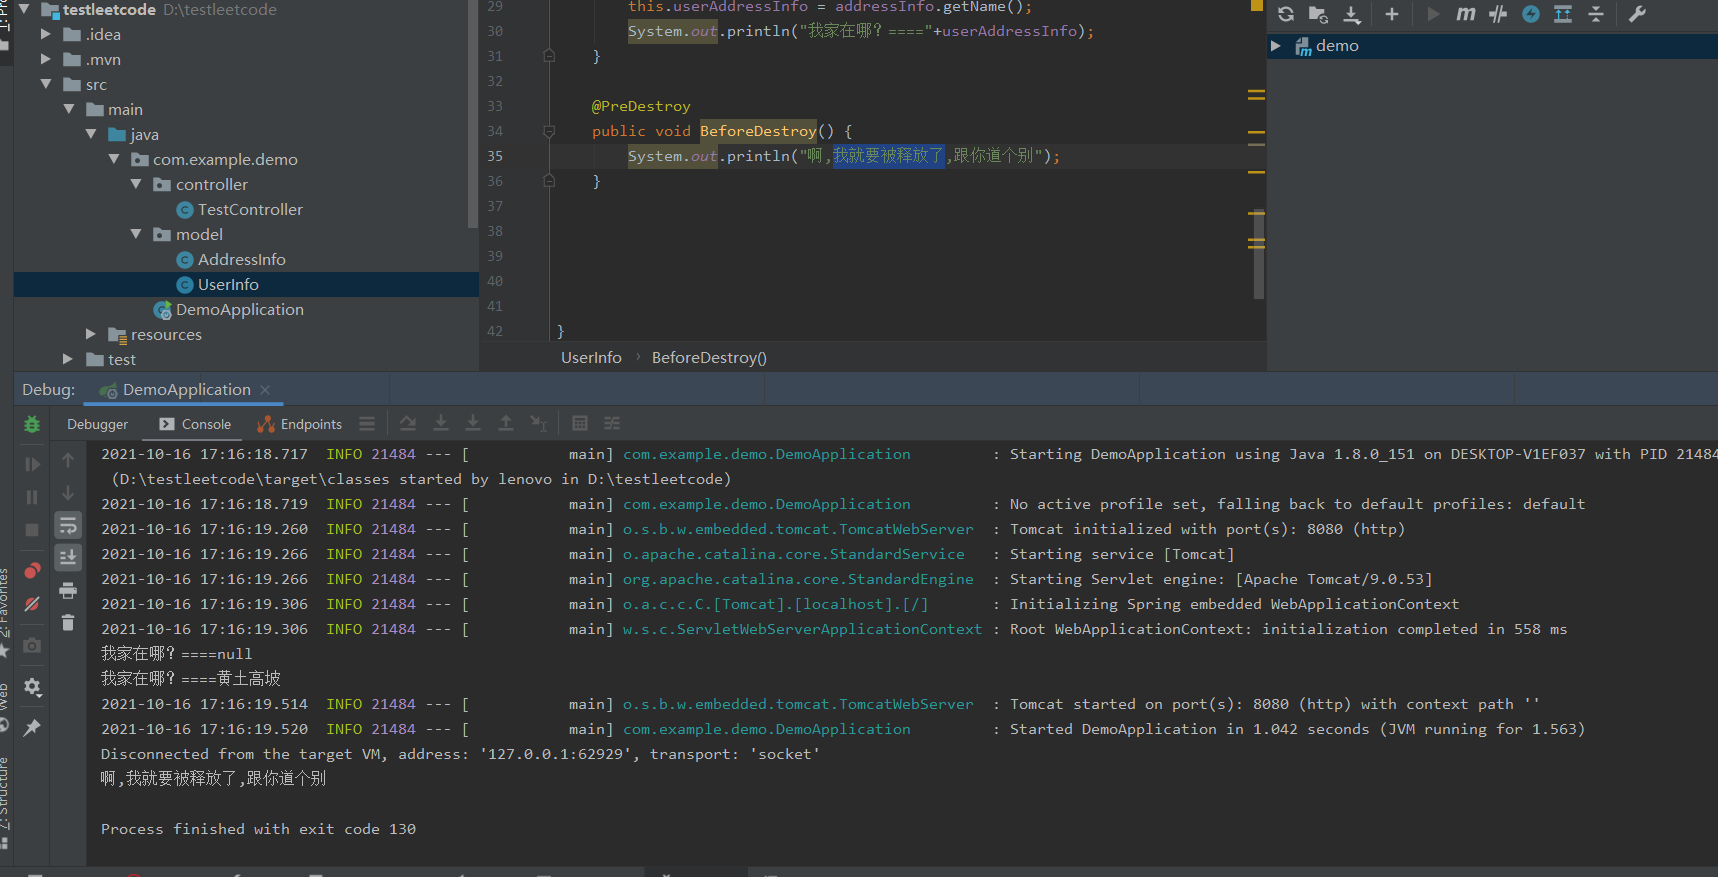Switch to the Endpoints tab
This screenshot has width=1718, height=877.
(x=299, y=424)
